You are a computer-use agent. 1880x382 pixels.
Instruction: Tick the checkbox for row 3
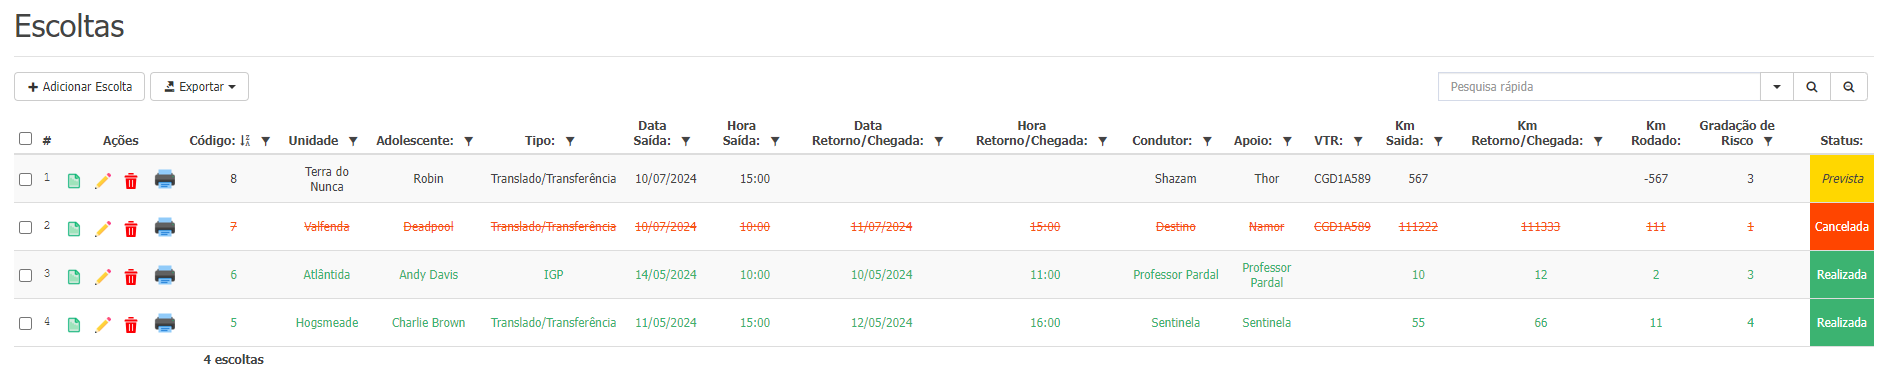(26, 275)
